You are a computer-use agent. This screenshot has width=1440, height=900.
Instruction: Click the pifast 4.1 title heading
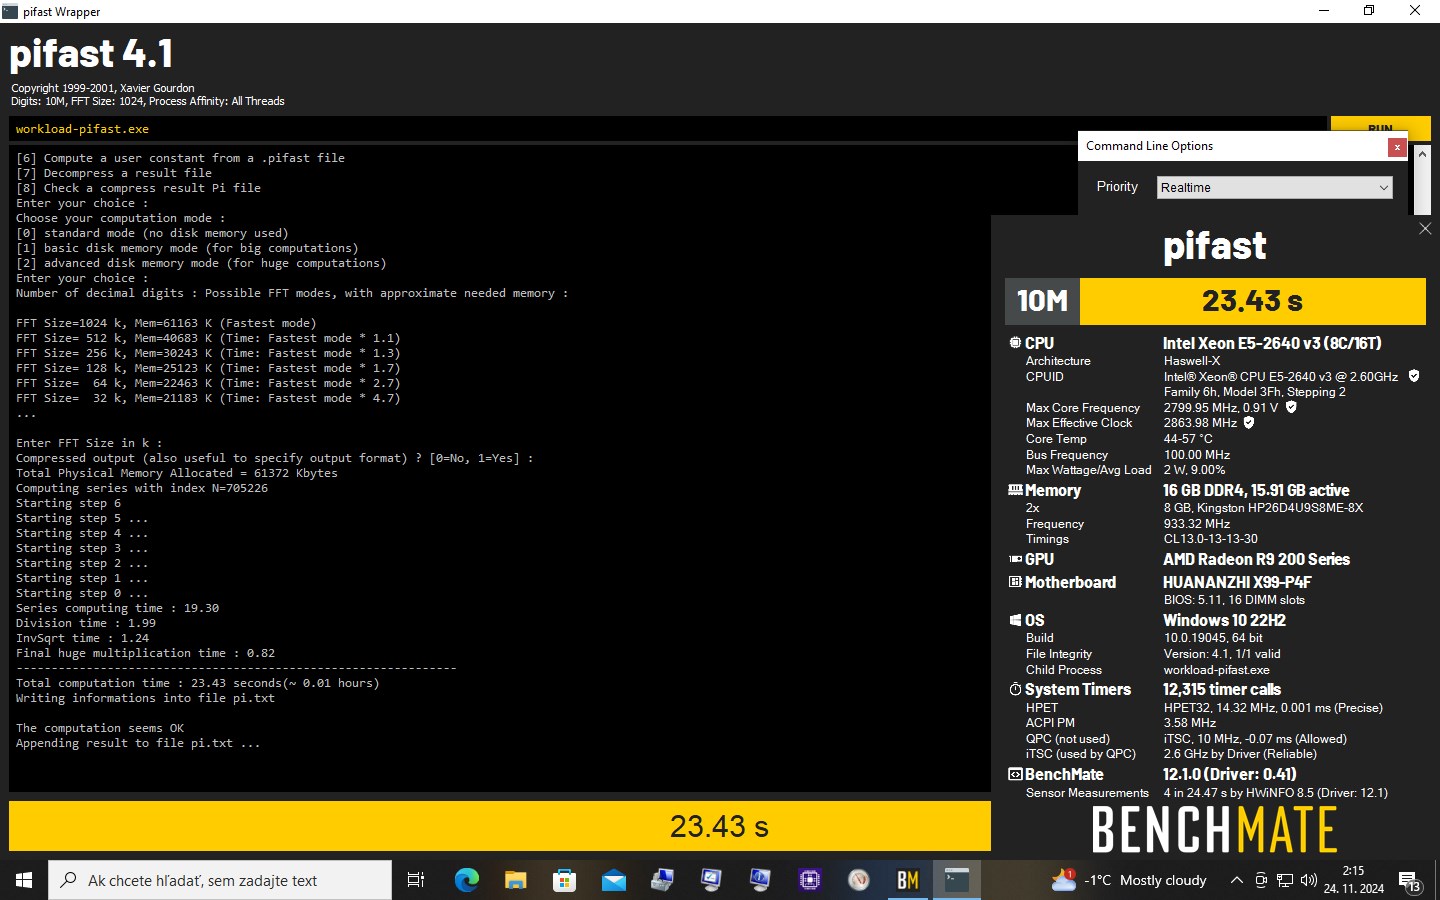click(91, 54)
